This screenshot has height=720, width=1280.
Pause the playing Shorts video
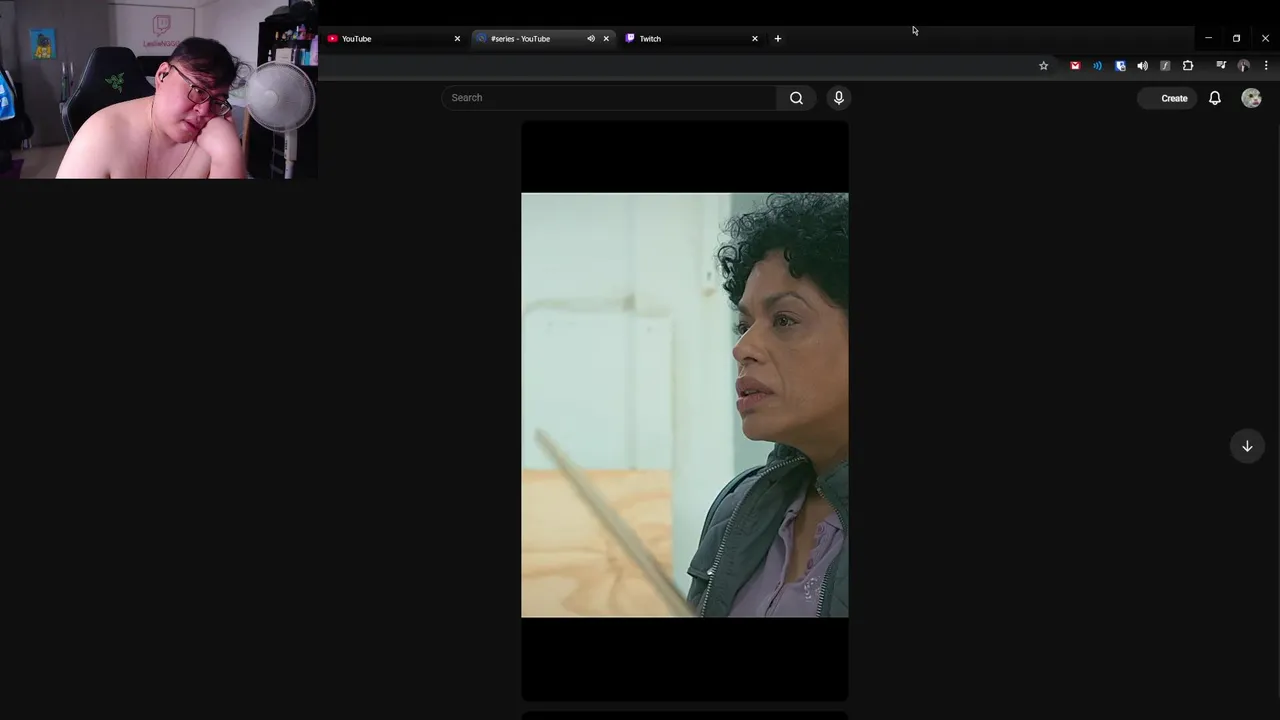(685, 410)
